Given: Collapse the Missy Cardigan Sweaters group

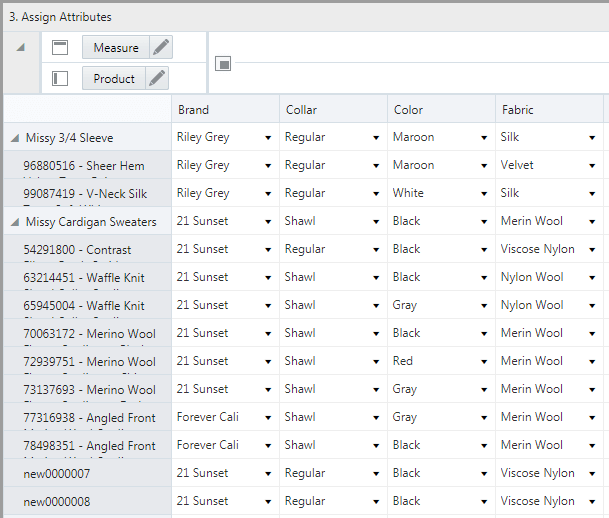Looking at the screenshot, I should point(15,222).
